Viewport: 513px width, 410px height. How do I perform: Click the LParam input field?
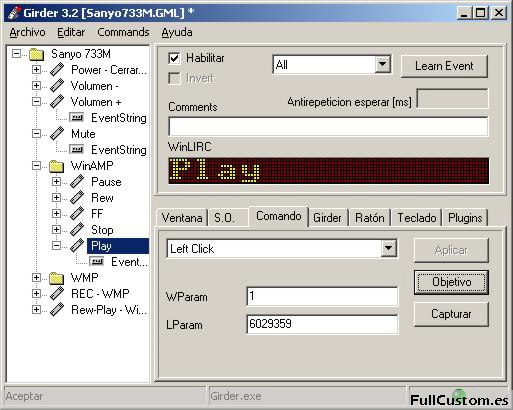pyautogui.click(x=322, y=324)
